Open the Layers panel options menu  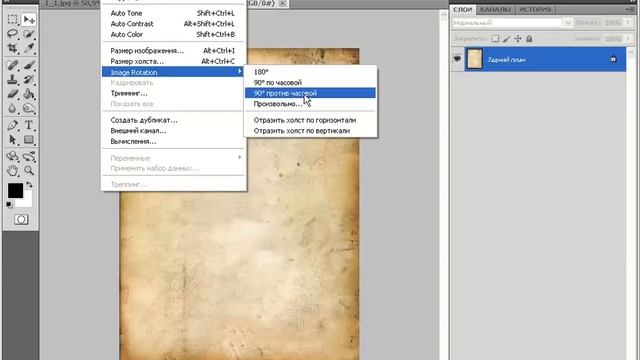pyautogui.click(x=631, y=9)
